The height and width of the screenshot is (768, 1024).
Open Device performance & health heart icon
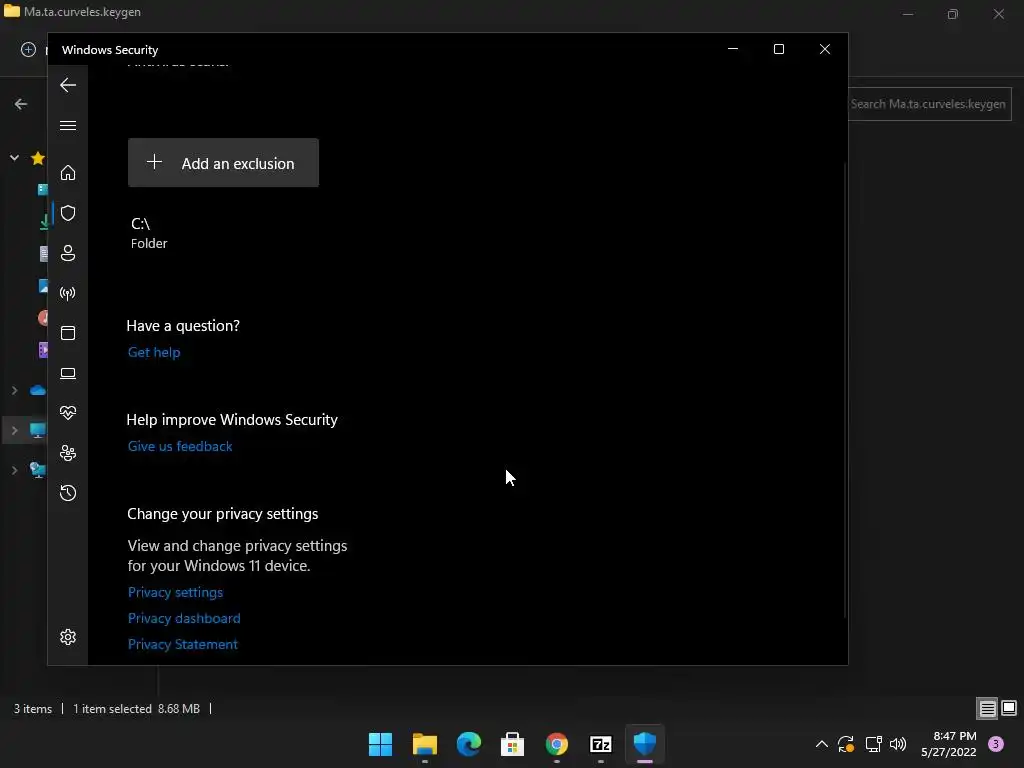(68, 413)
